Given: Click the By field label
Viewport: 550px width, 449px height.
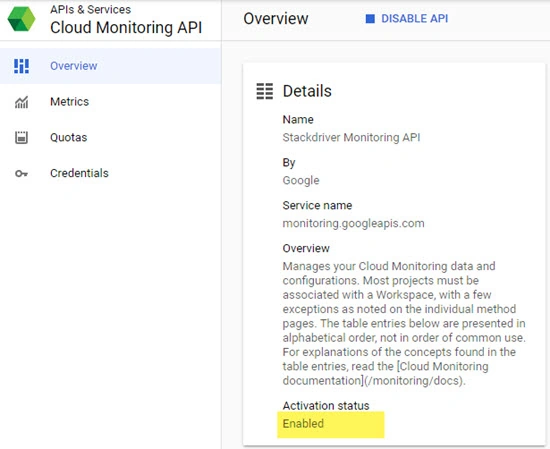Looking at the screenshot, I should click(x=289, y=163).
